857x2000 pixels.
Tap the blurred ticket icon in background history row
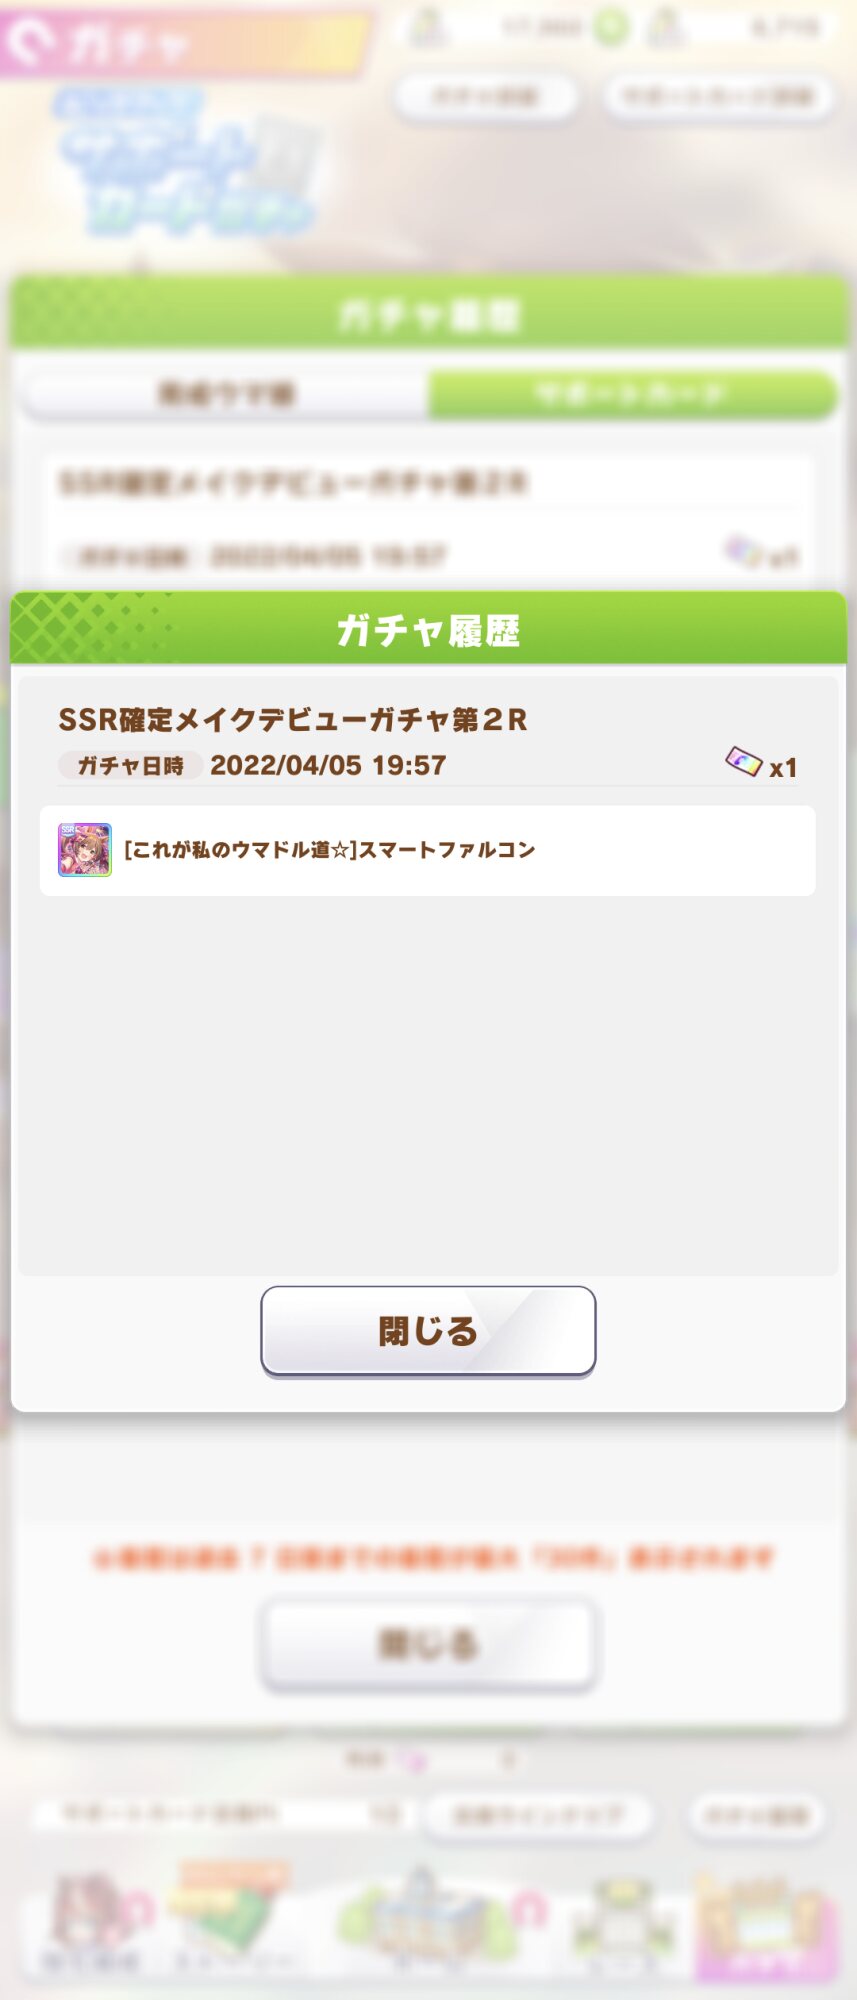pos(744,551)
